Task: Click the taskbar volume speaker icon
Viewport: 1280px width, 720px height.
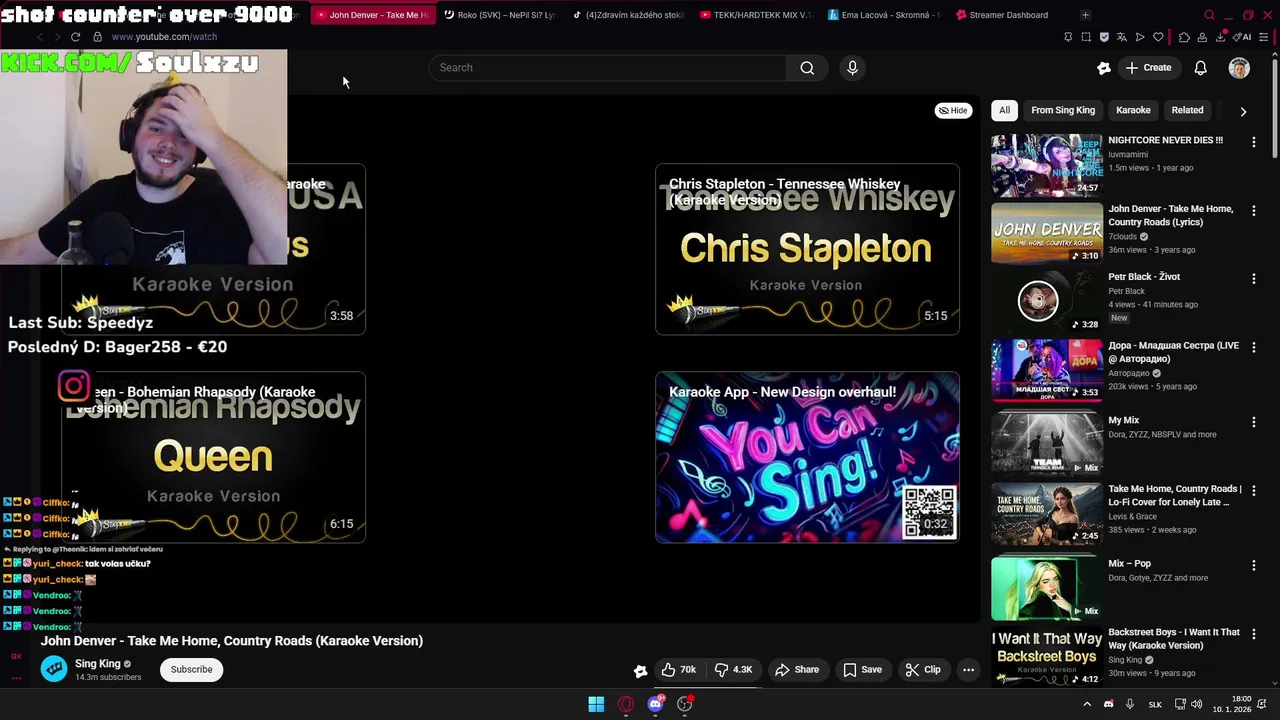Action: [1197, 704]
